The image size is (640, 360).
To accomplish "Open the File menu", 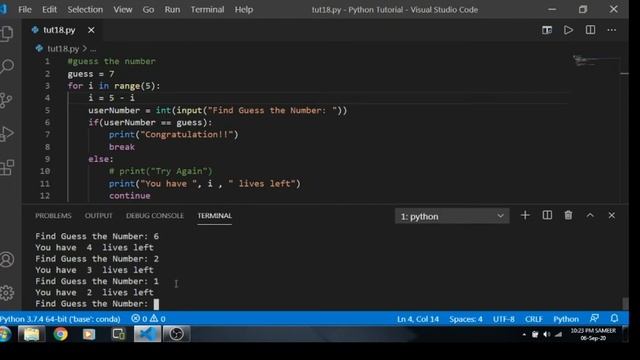I will coord(25,9).
